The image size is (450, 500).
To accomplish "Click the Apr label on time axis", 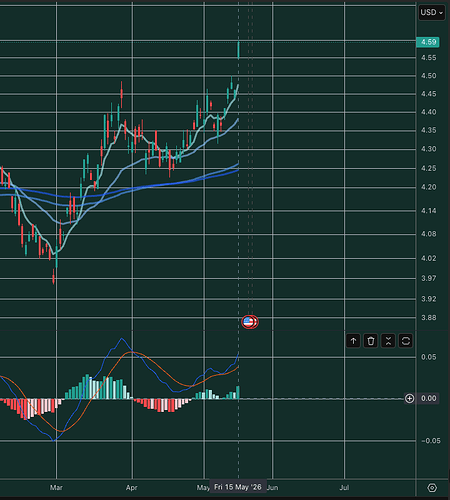I will point(132,488).
